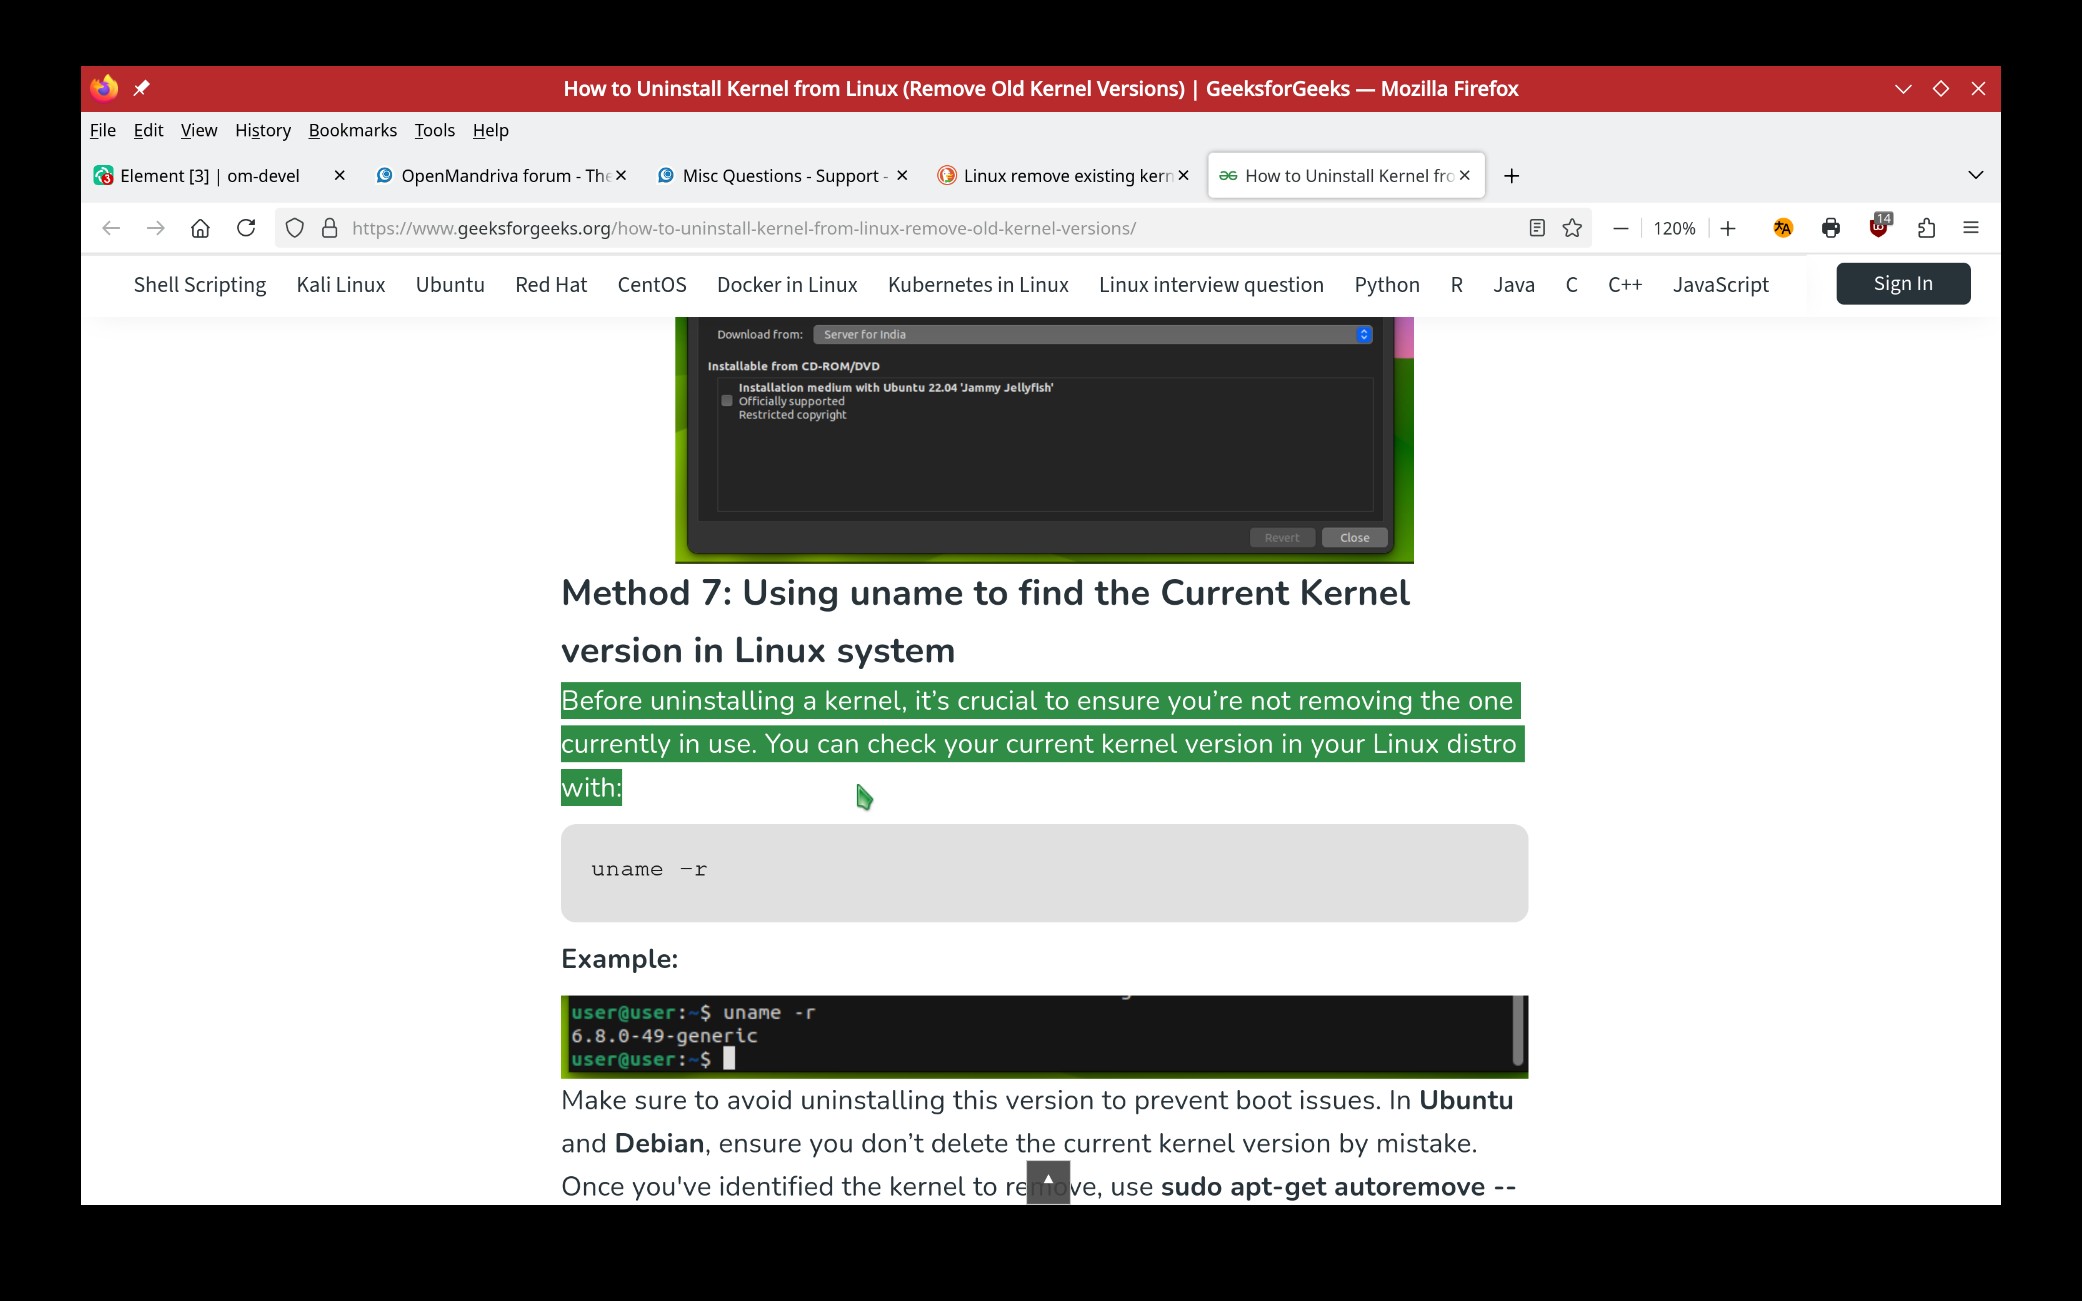The width and height of the screenshot is (2082, 1301).
Task: Close the Linux remove existing kernel tab
Action: pos(1184,175)
